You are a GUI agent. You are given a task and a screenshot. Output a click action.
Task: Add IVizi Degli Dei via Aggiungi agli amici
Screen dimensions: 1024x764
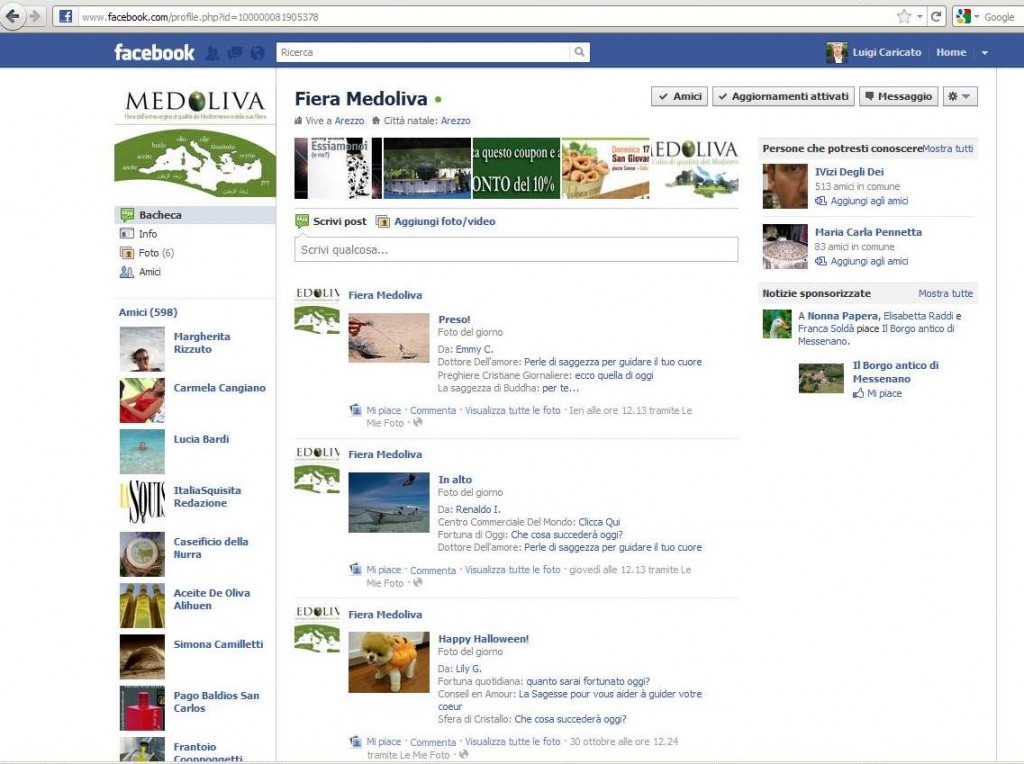[x=861, y=201]
